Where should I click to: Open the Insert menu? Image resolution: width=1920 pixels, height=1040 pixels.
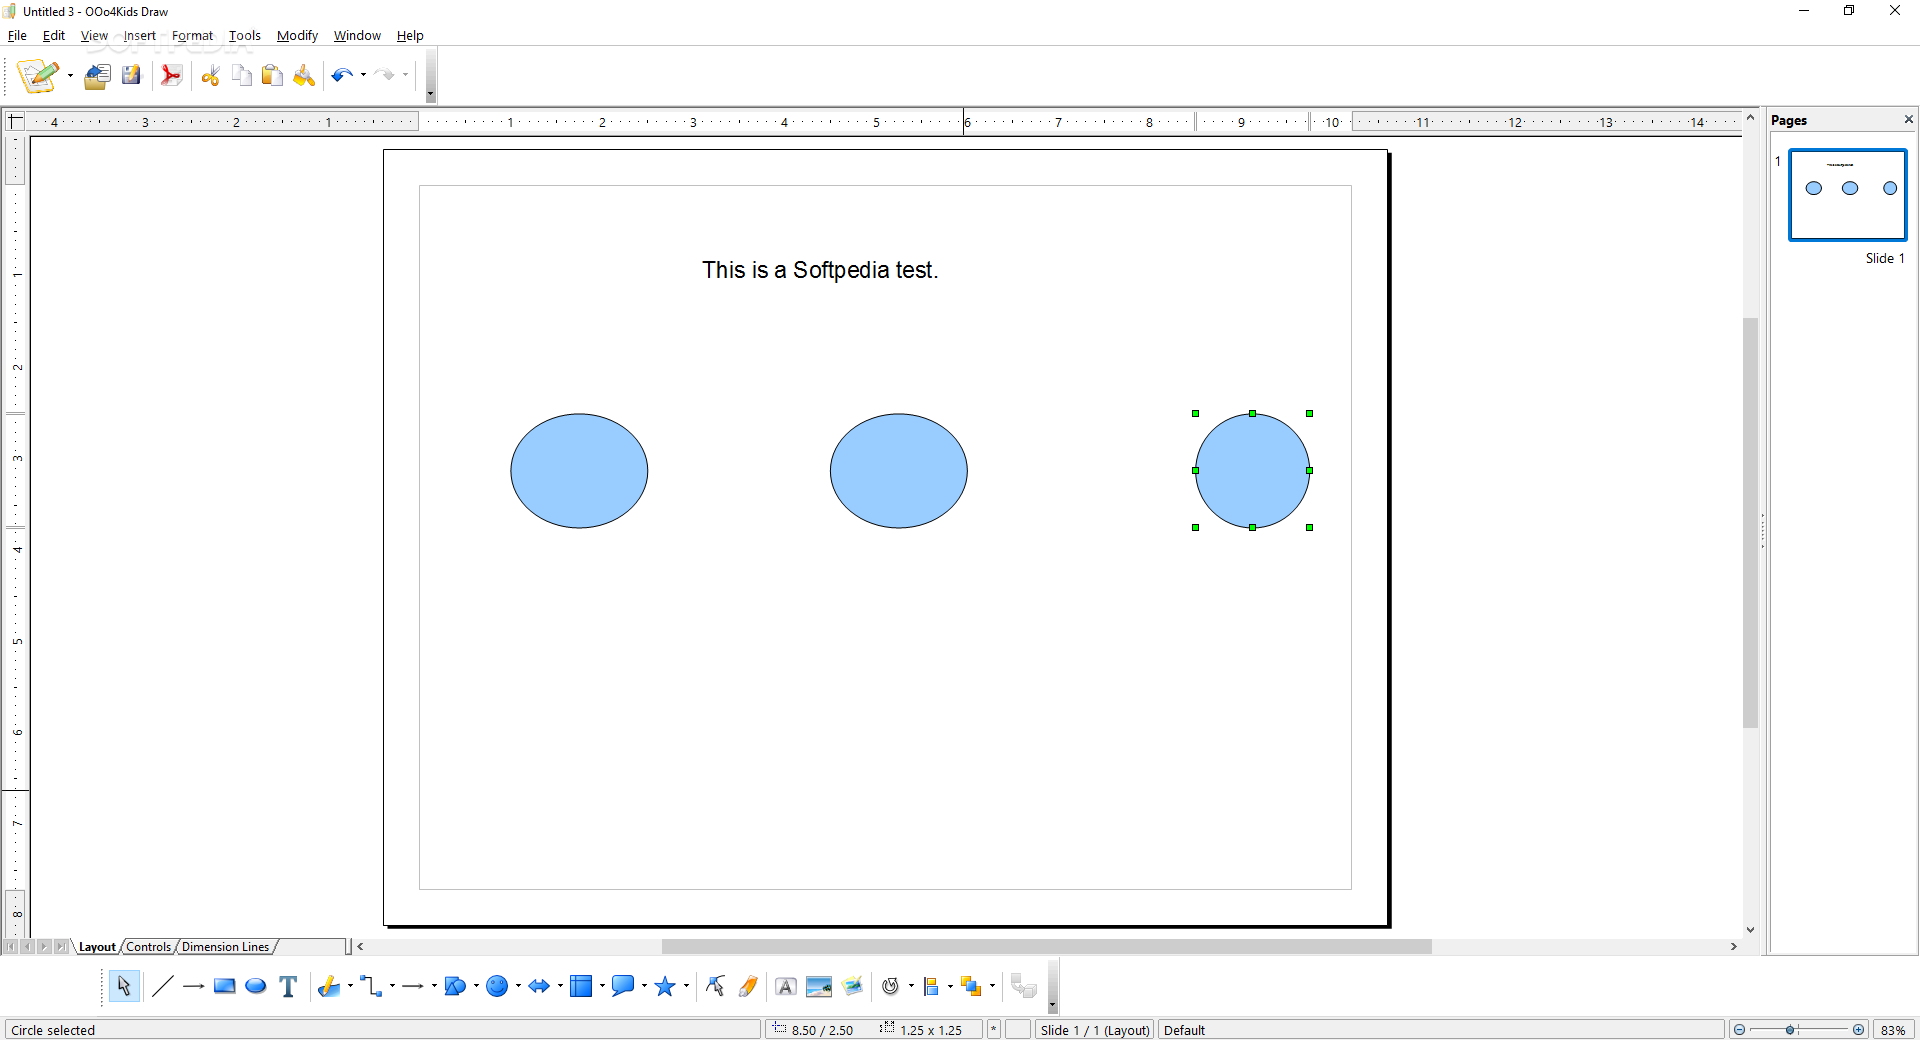(x=140, y=35)
